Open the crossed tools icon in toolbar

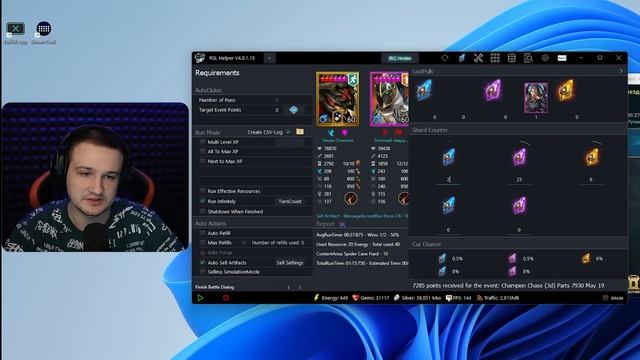coord(478,58)
